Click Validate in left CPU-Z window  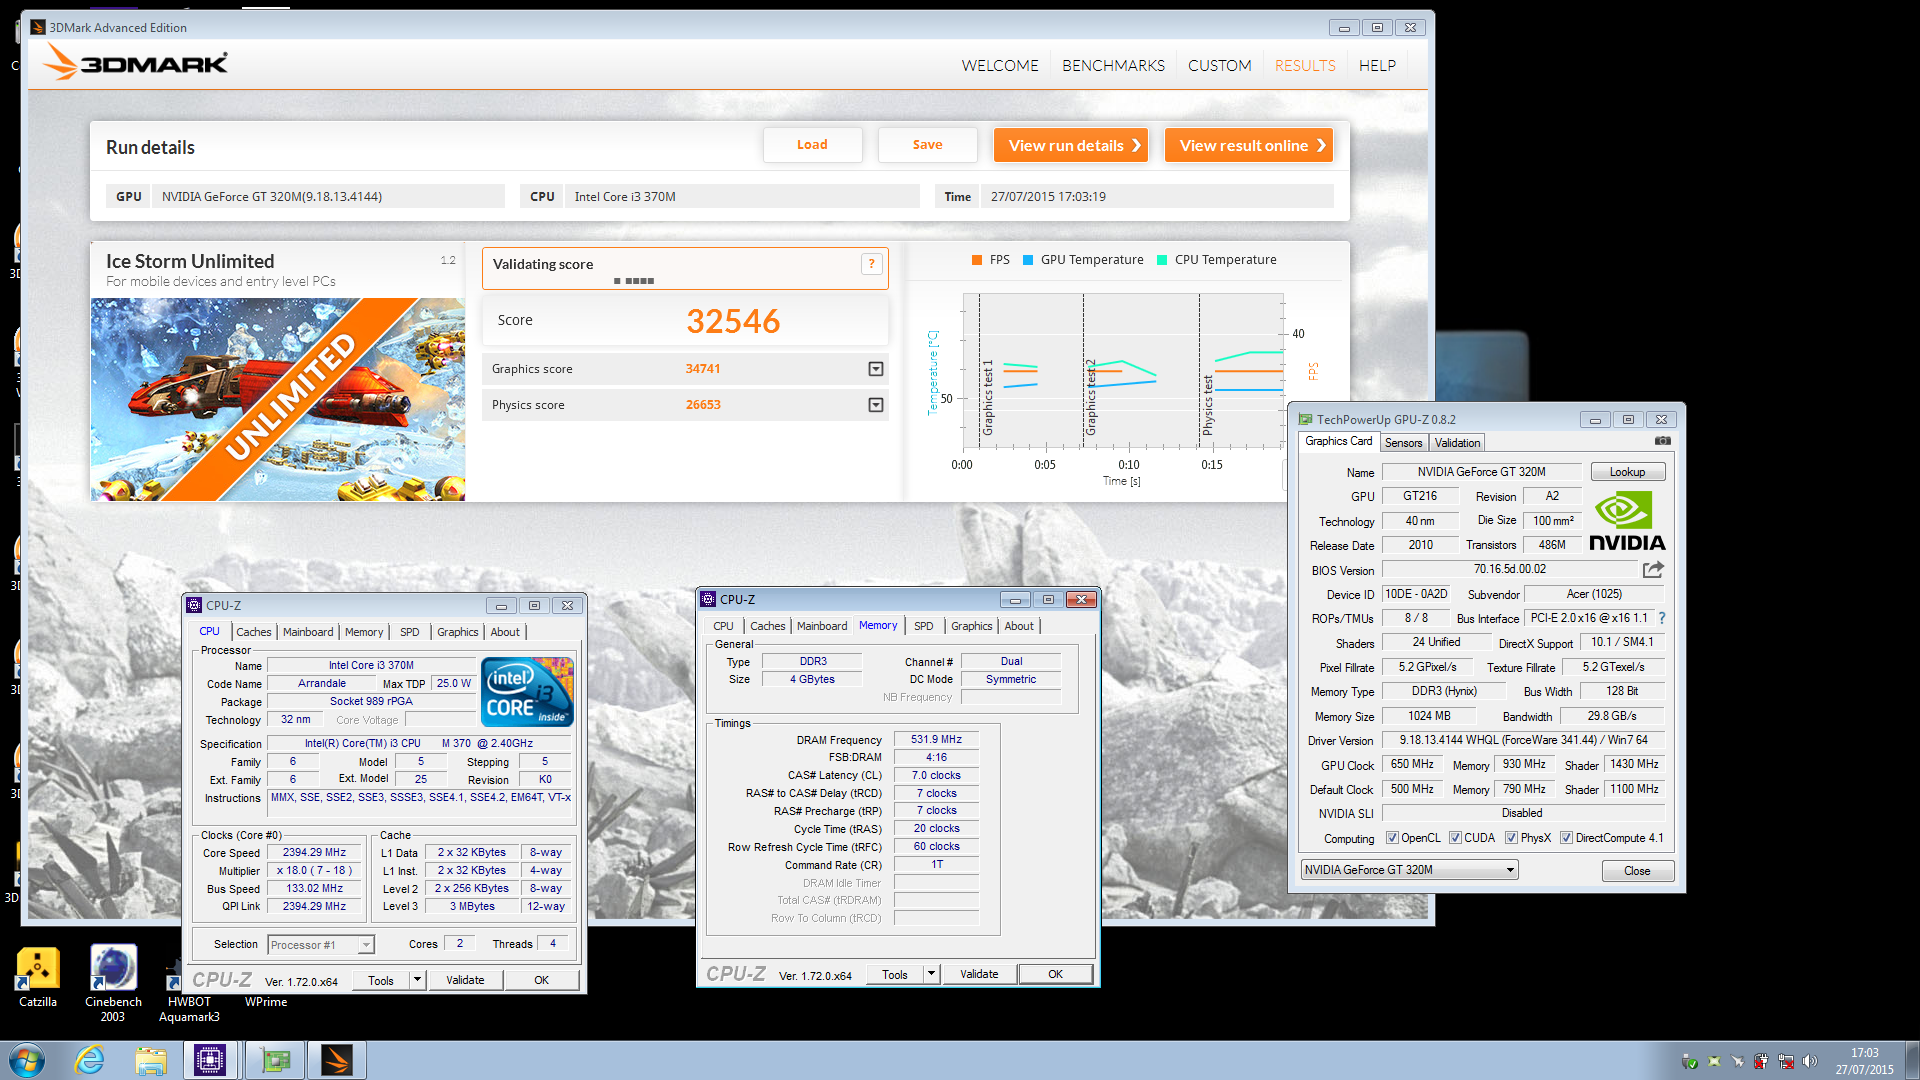click(465, 980)
